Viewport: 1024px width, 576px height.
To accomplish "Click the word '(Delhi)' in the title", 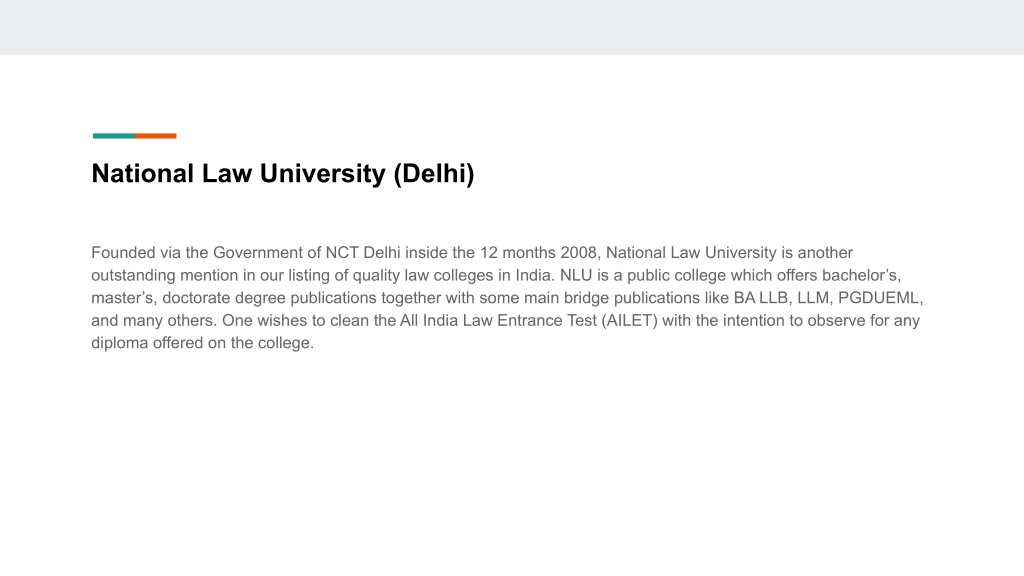I will coord(434,174).
